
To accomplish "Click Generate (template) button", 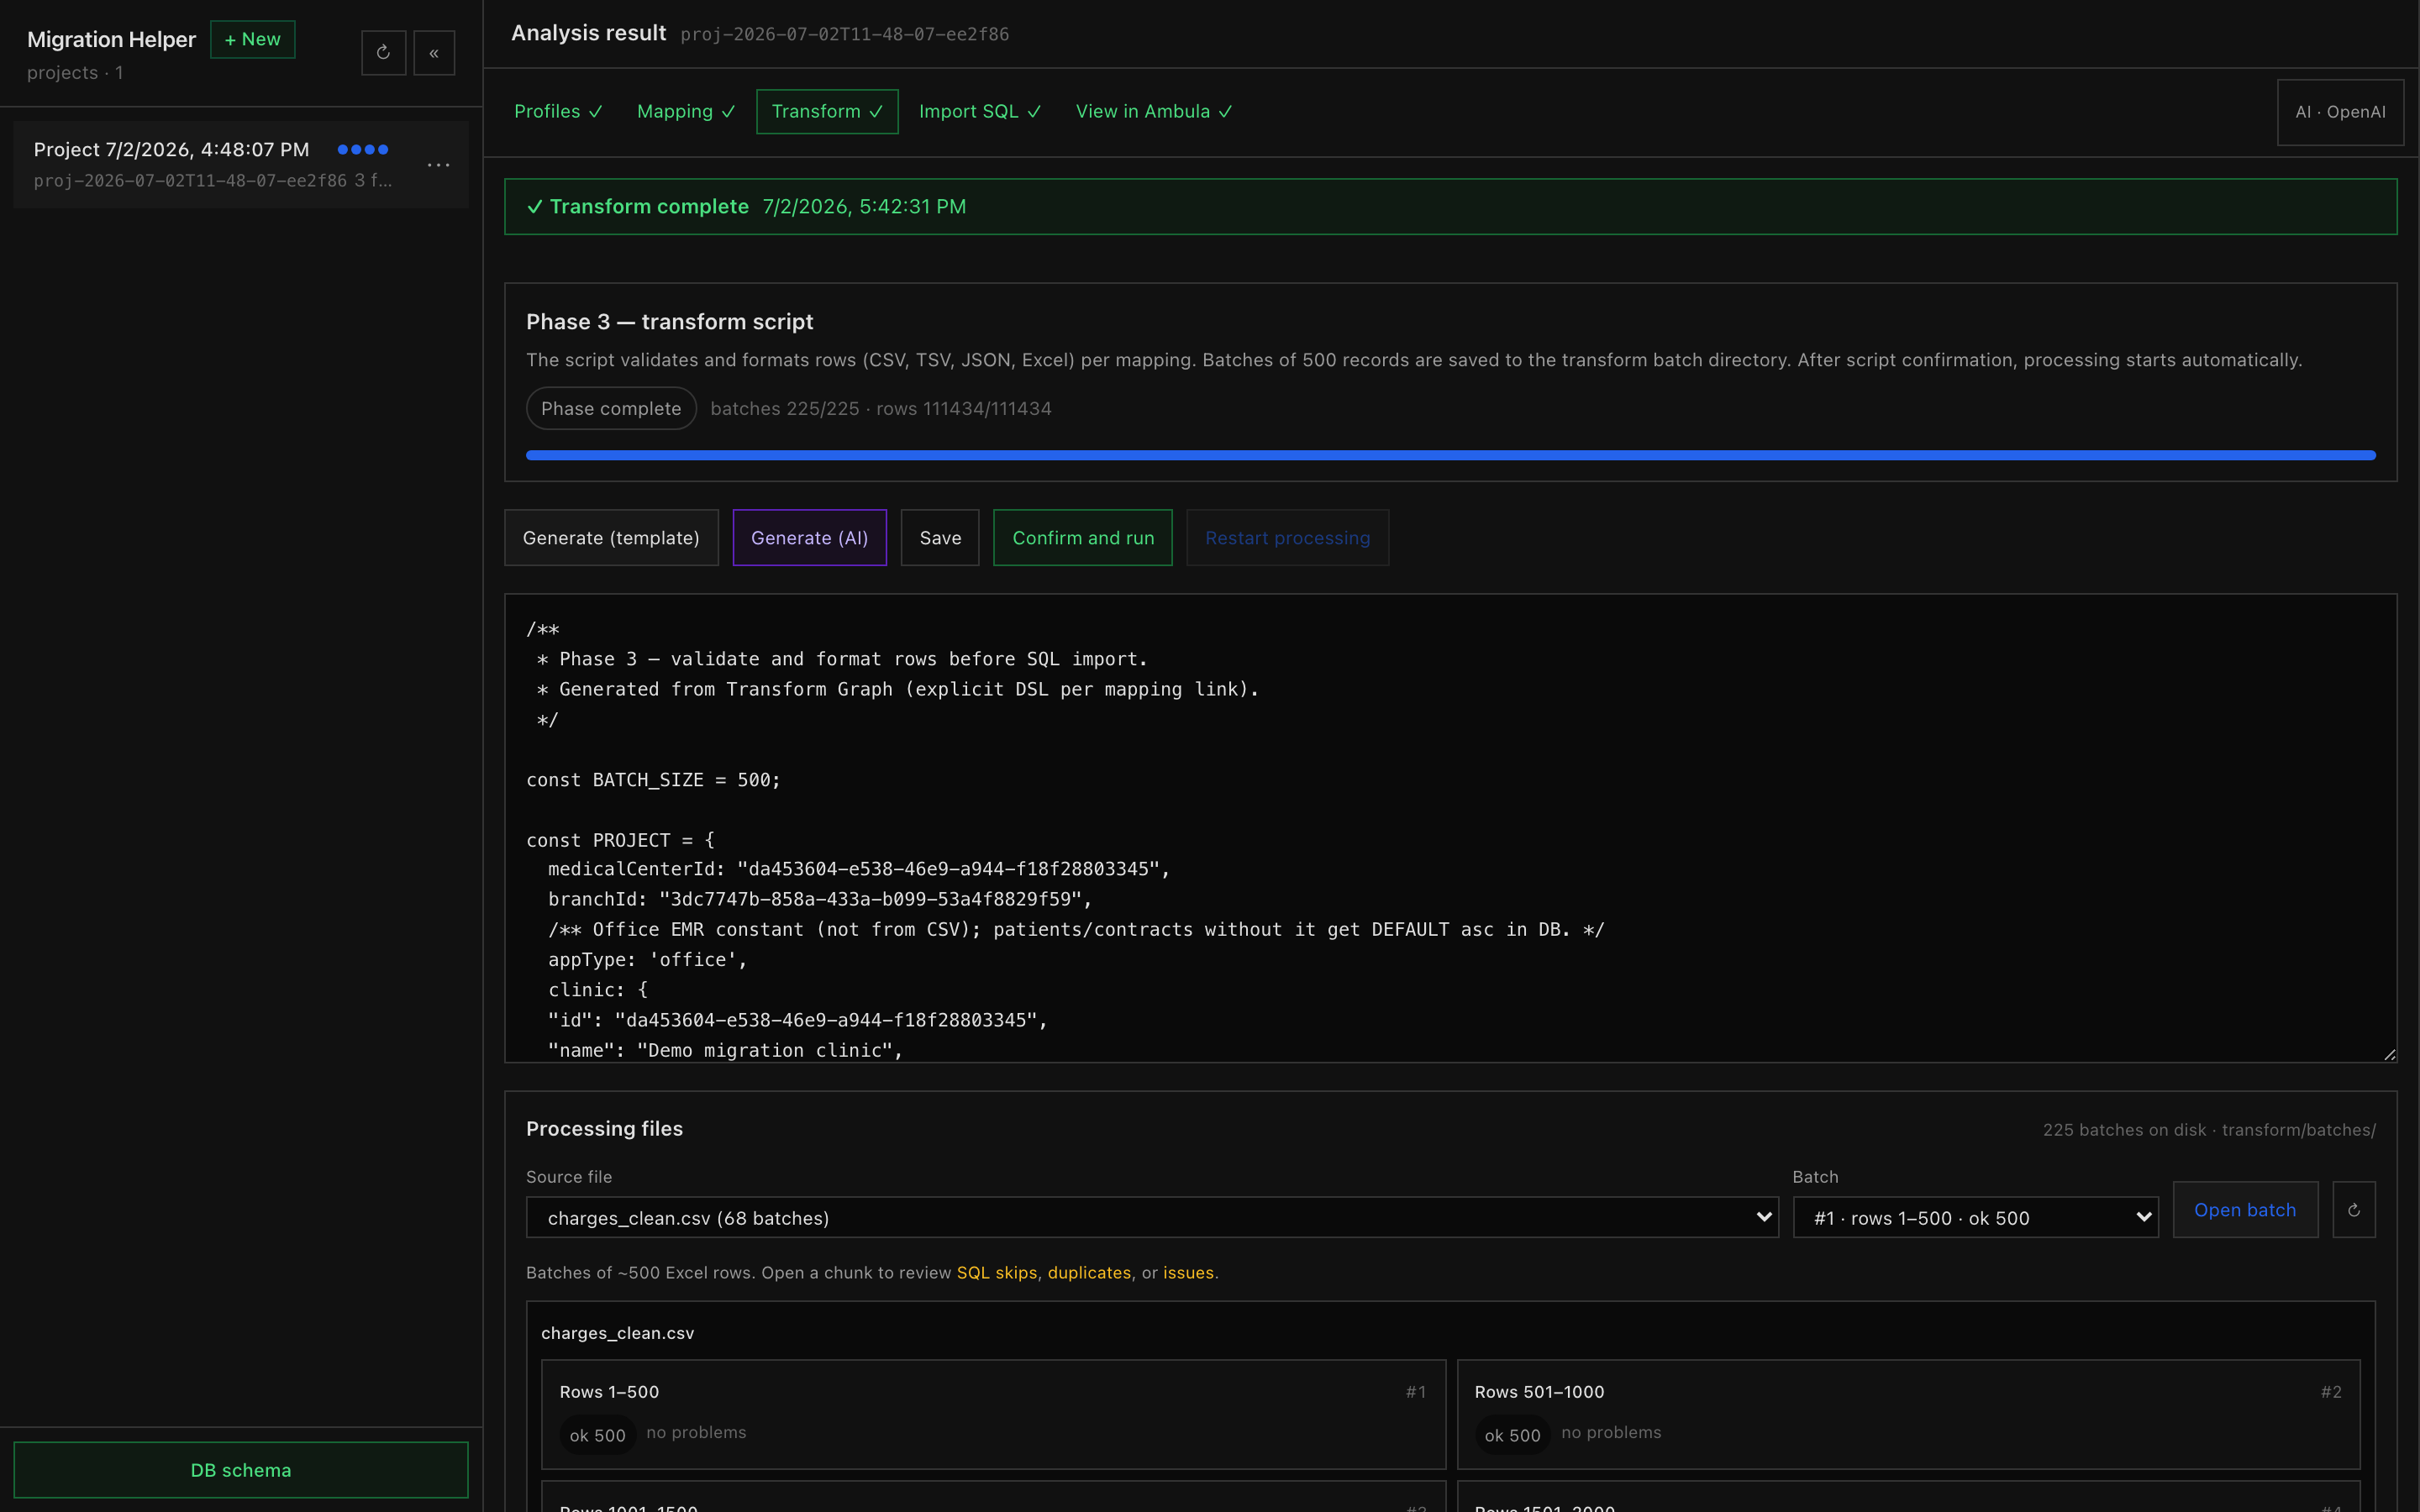I will coord(611,538).
